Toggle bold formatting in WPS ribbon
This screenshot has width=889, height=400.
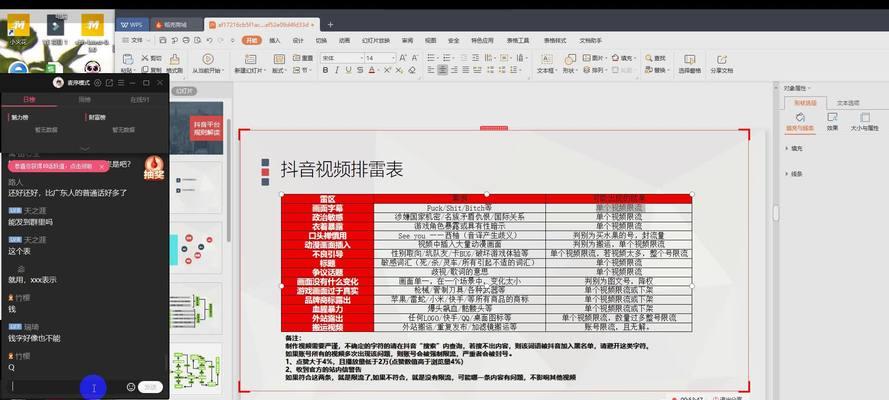pos(325,70)
